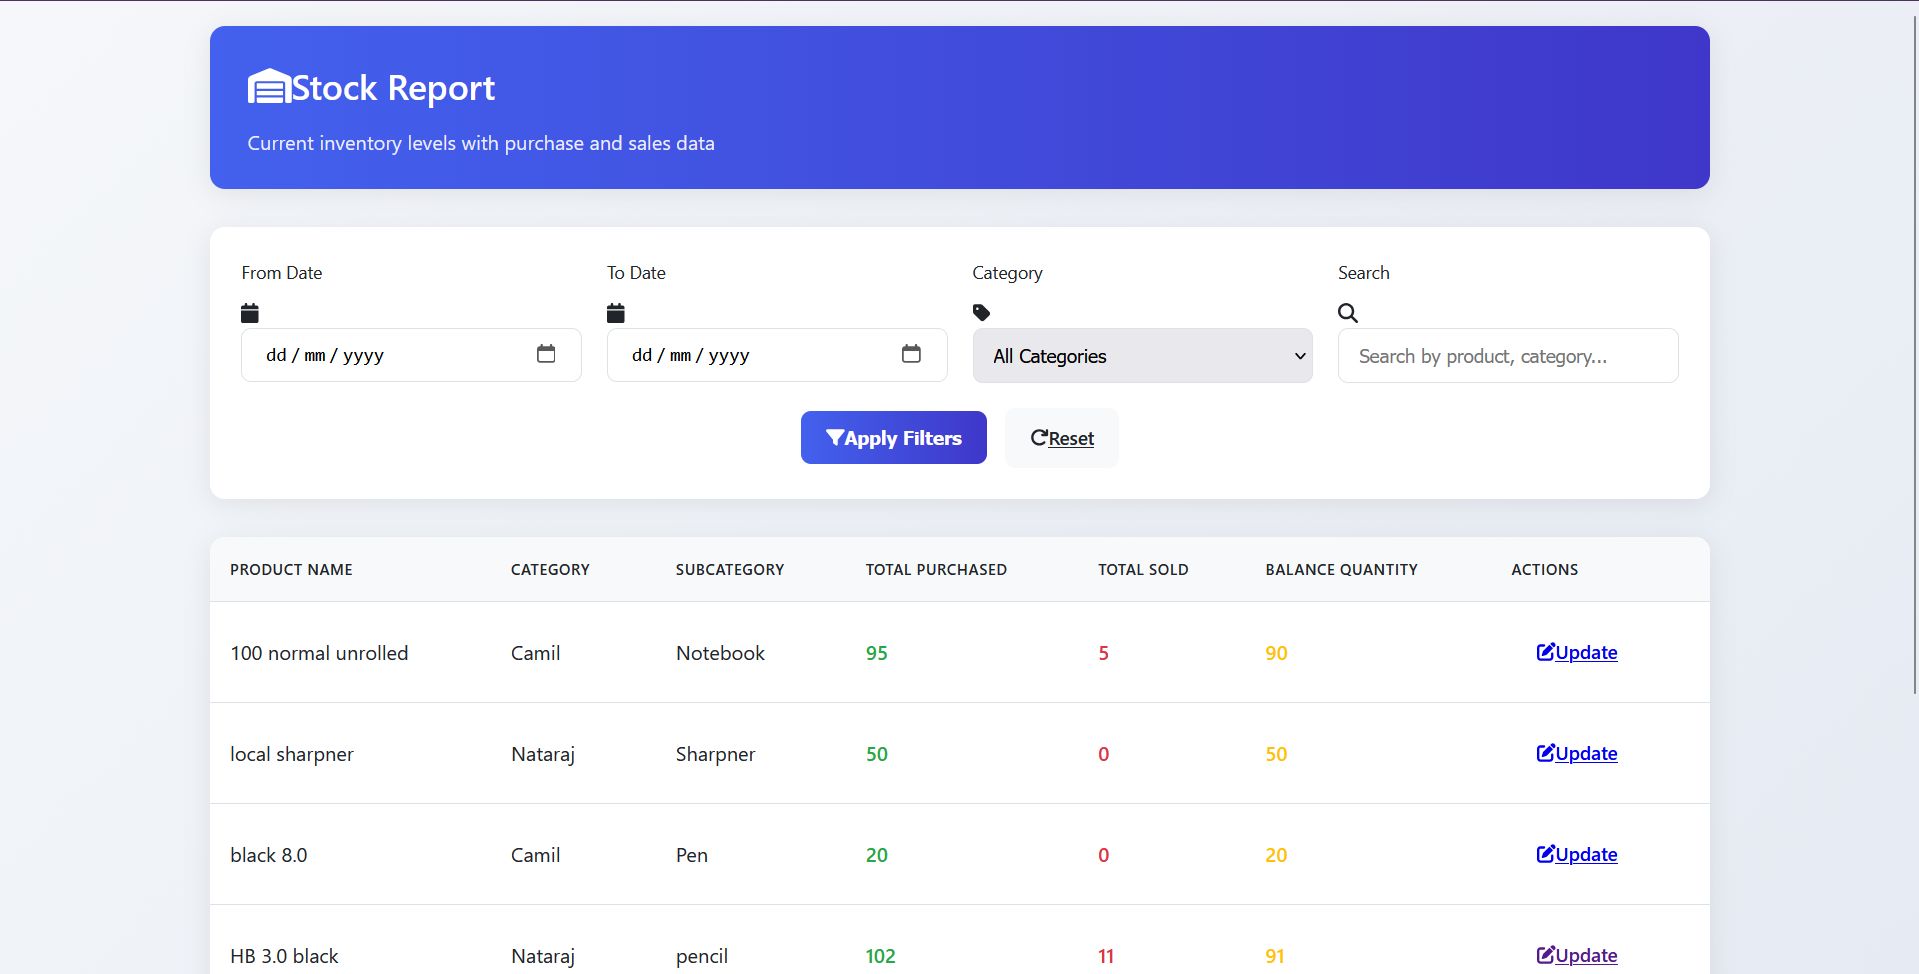Image resolution: width=1919 pixels, height=974 pixels.
Task: Click the circular refresh icon beside Reset
Action: click(x=1039, y=437)
